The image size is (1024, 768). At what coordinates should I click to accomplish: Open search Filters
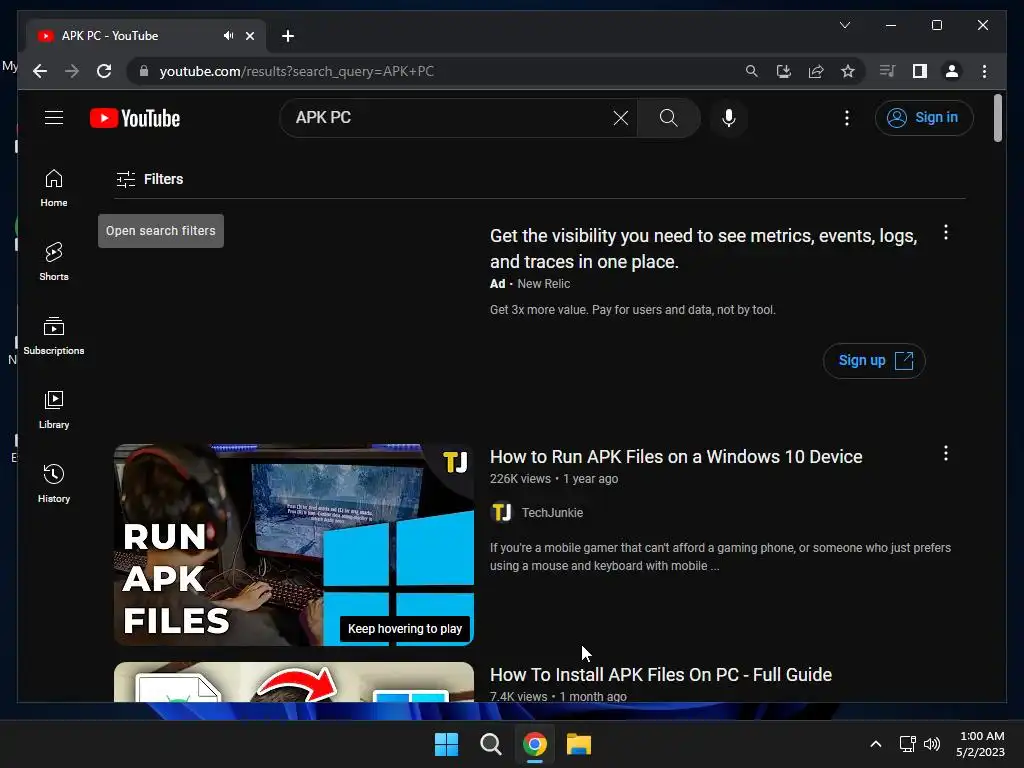pyautogui.click(x=150, y=179)
